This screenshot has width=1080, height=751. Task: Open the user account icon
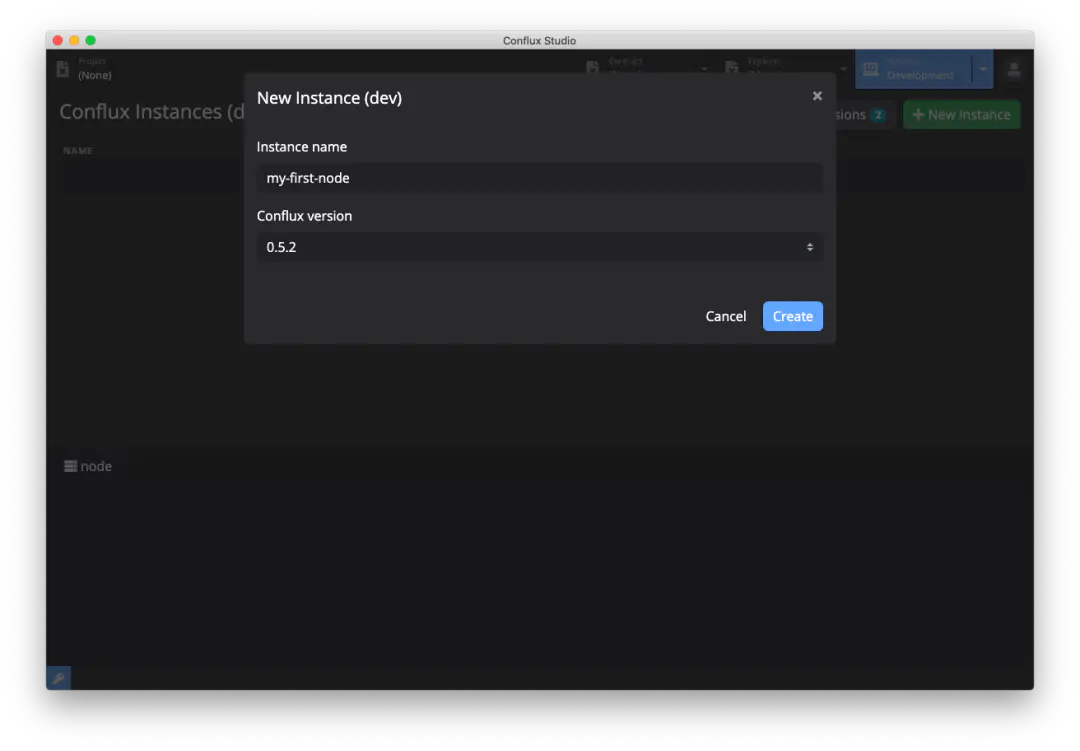[x=1013, y=69]
